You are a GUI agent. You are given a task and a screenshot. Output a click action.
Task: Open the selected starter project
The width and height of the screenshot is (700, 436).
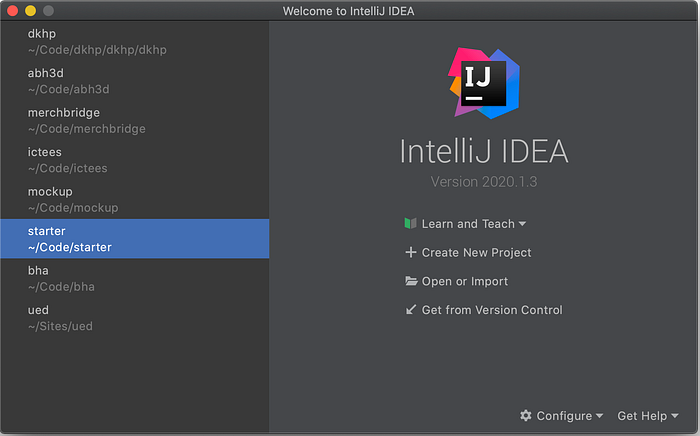pyautogui.click(x=135, y=238)
